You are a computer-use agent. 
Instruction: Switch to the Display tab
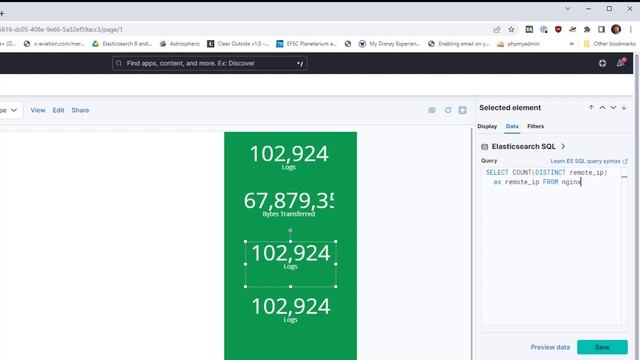(487, 127)
